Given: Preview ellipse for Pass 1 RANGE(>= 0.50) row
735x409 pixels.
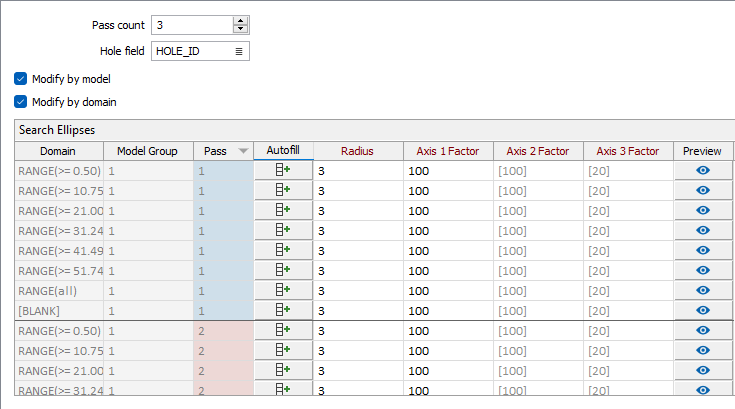Looking at the screenshot, I should [x=703, y=170].
